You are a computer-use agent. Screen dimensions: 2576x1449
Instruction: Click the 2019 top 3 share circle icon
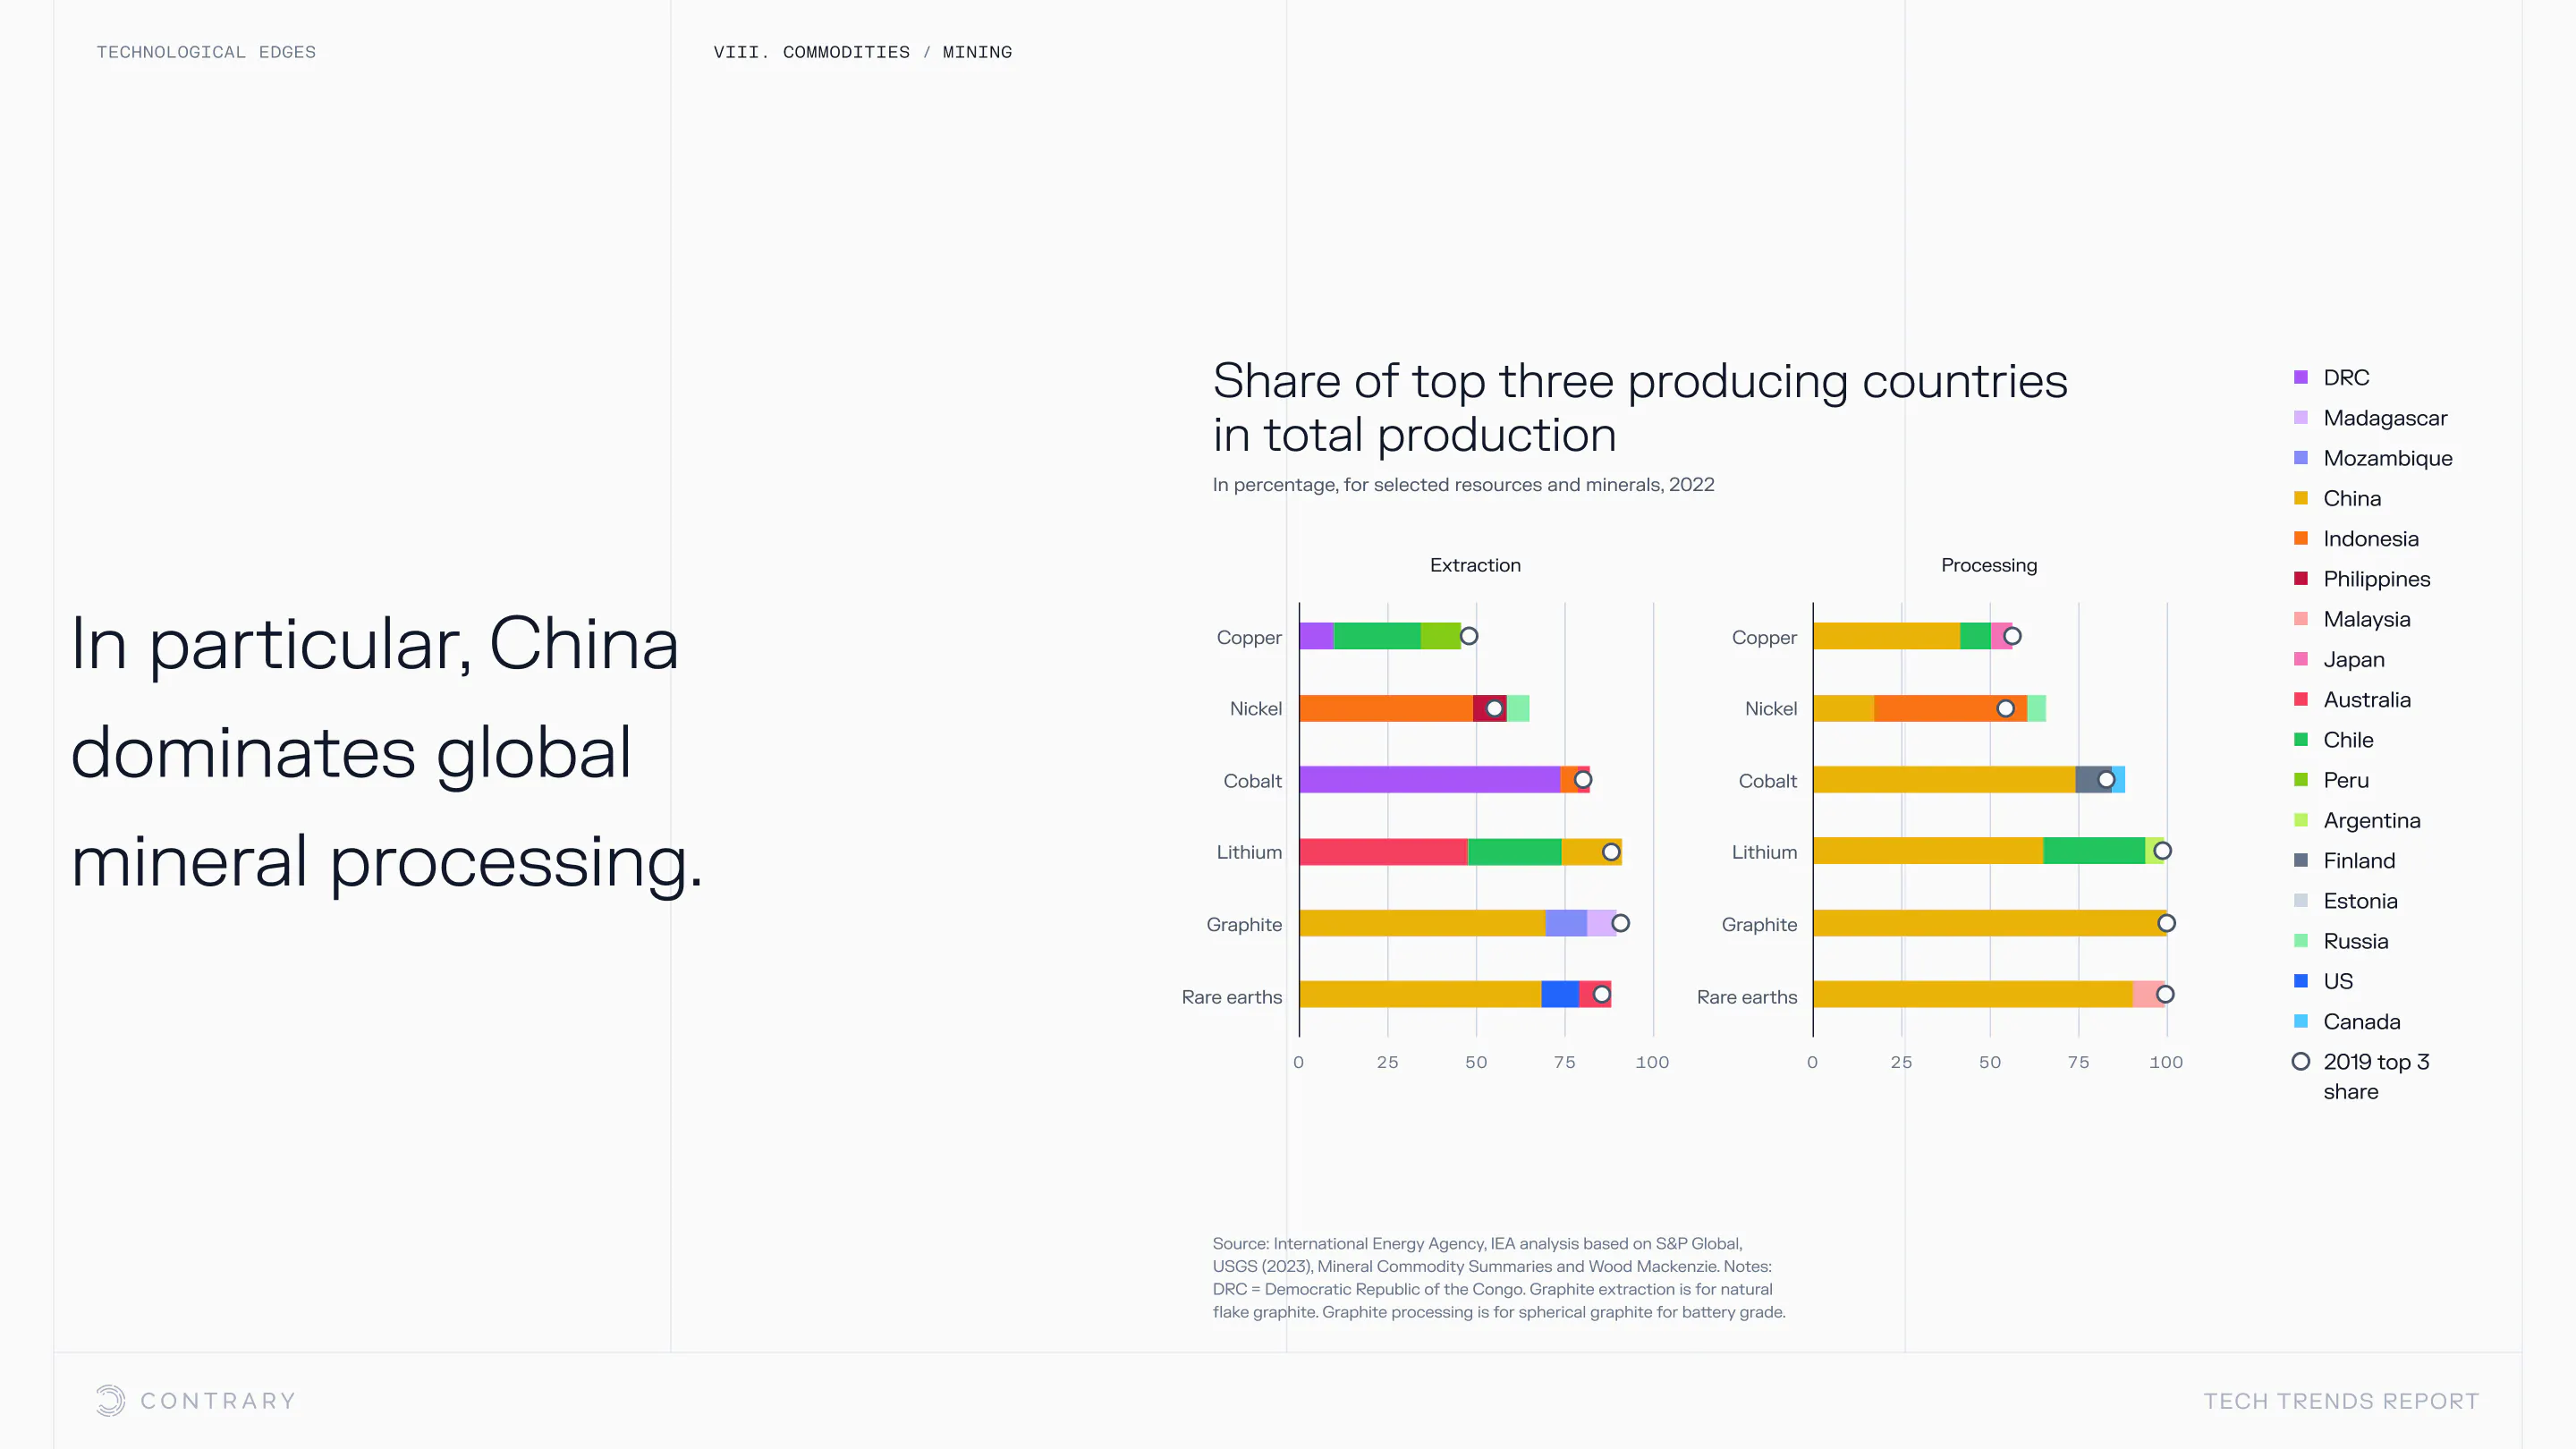coord(2301,1061)
